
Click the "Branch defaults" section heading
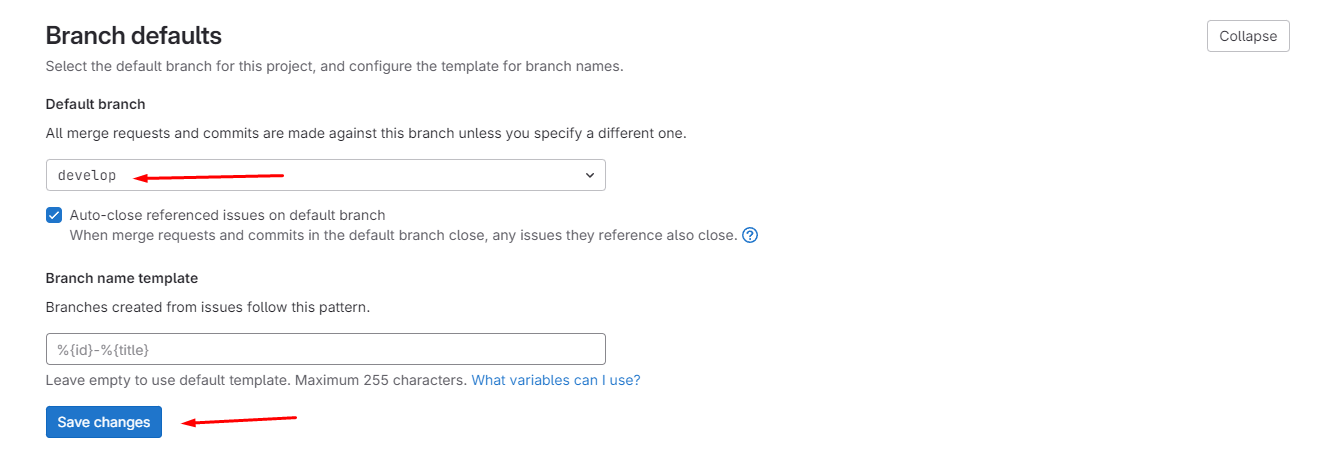point(134,36)
